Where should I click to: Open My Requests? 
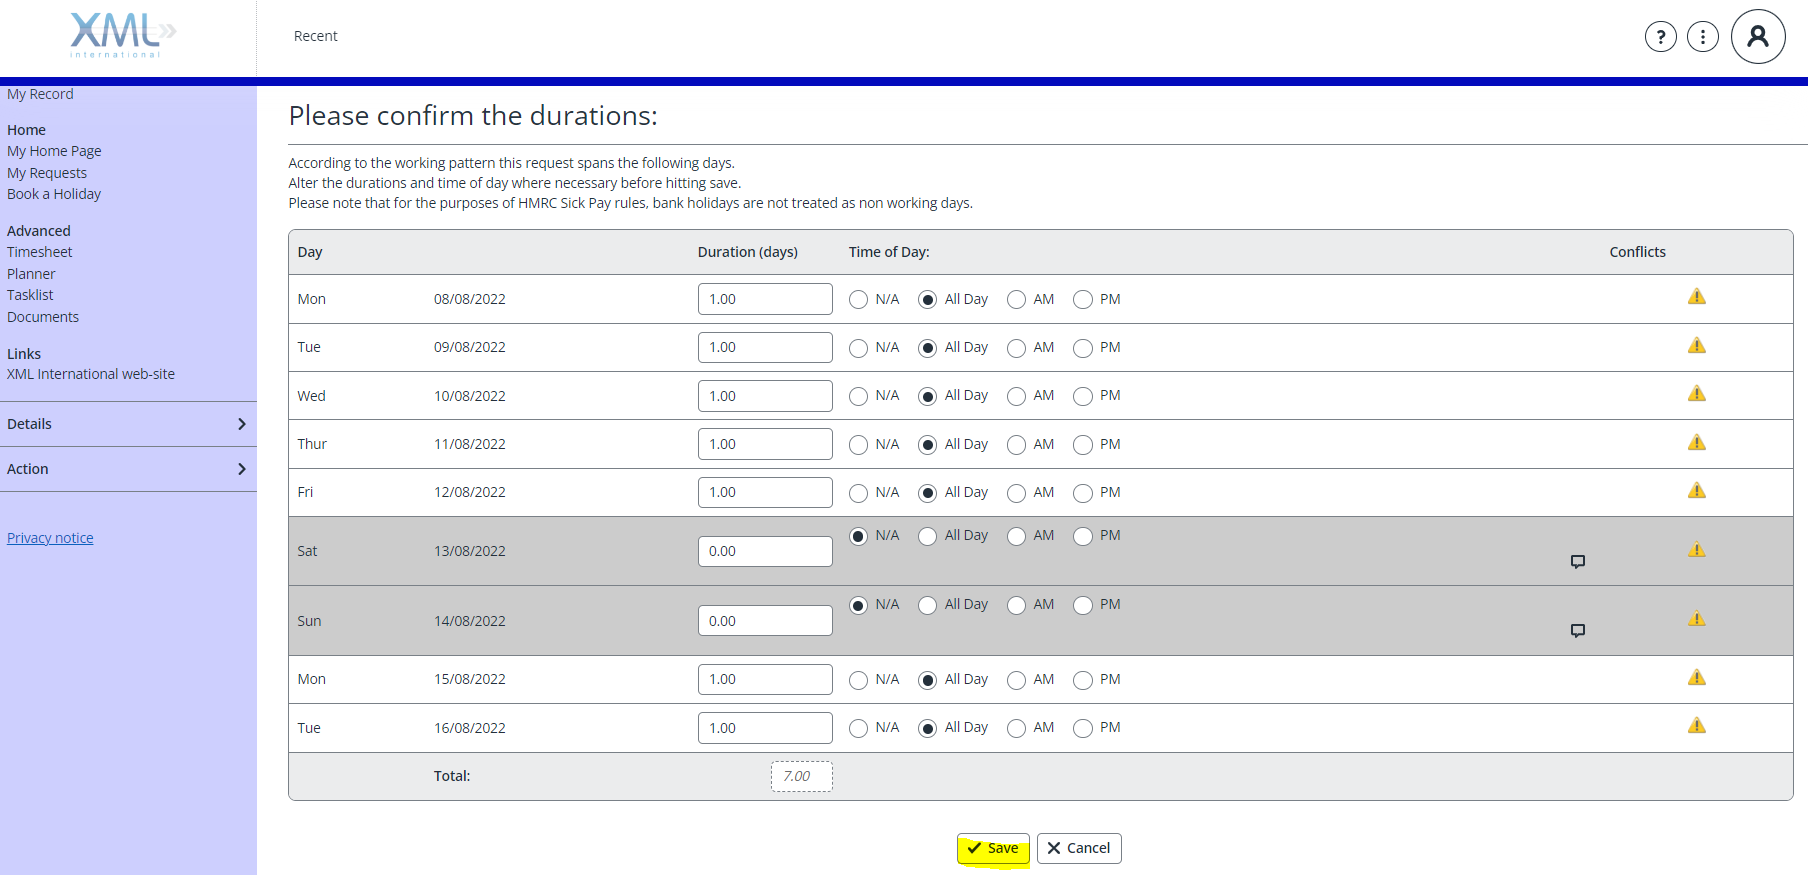click(47, 173)
